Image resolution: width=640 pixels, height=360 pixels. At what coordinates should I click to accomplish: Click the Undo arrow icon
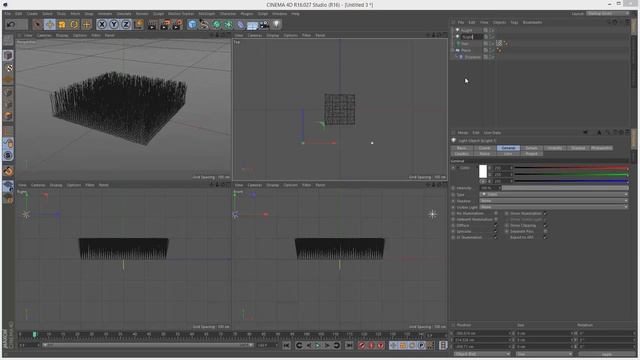click(x=11, y=24)
